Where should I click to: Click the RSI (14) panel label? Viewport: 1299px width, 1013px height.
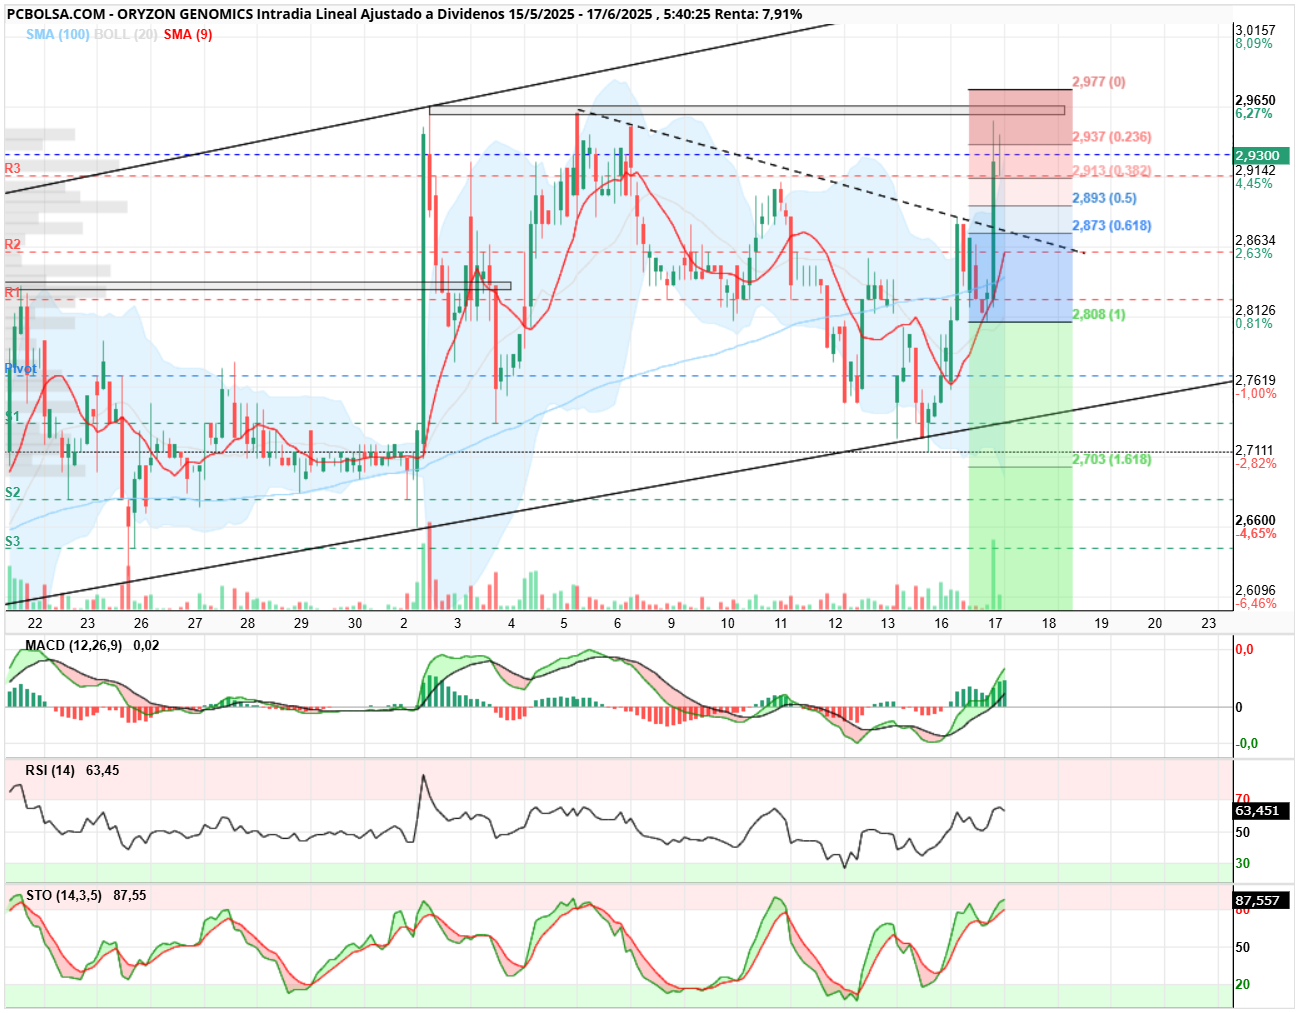(x=50, y=770)
